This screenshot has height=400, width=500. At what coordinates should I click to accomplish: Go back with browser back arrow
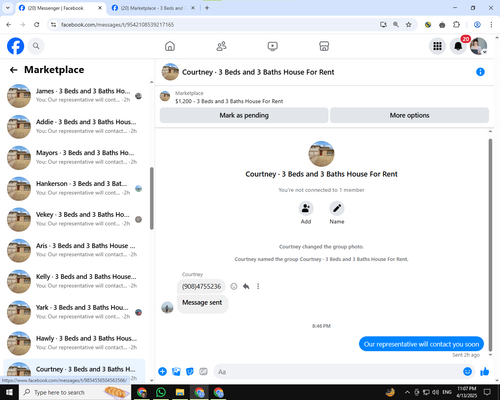pyautogui.click(x=9, y=25)
